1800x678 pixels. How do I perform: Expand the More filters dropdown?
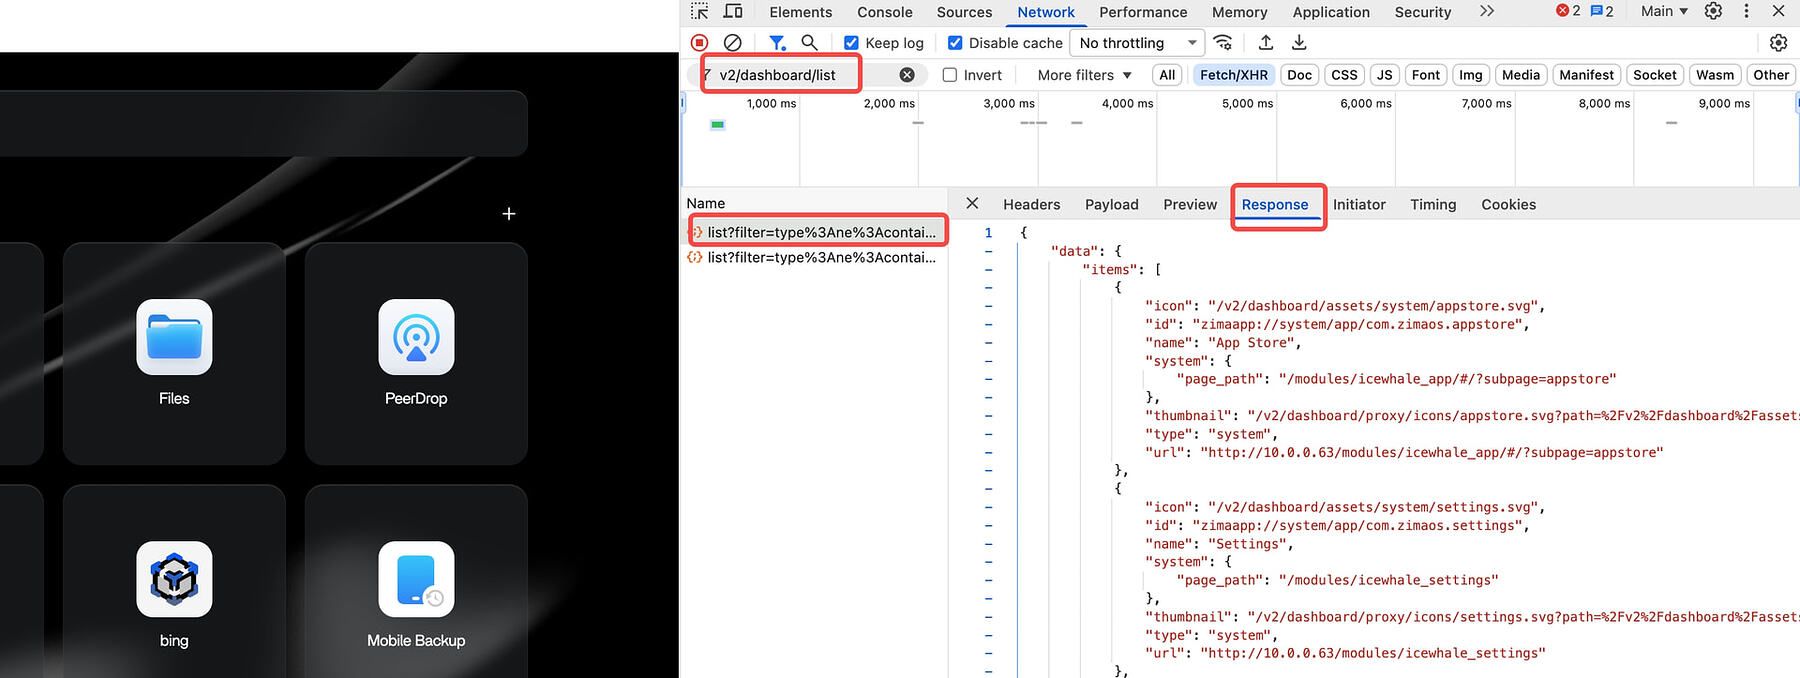pos(1085,75)
